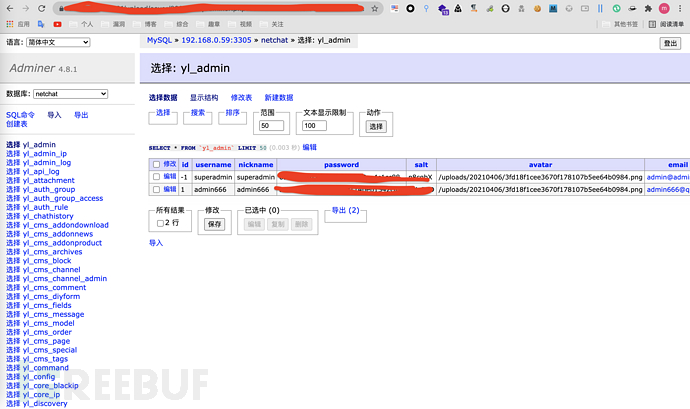Open the Chrome three-dot menu
Viewport: 690px width, 409px height.
coord(680,8)
